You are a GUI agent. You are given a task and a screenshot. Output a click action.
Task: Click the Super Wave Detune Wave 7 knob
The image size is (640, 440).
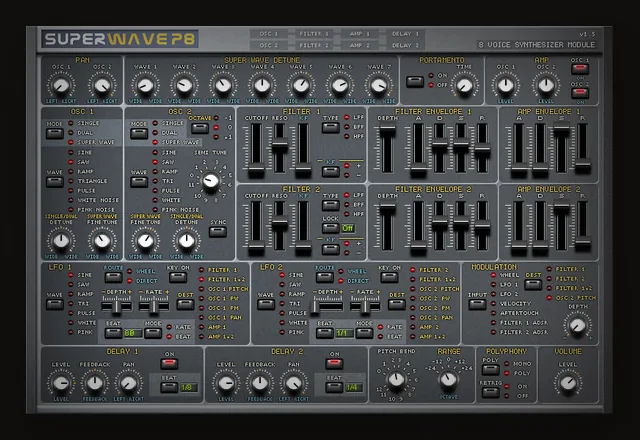[379, 86]
